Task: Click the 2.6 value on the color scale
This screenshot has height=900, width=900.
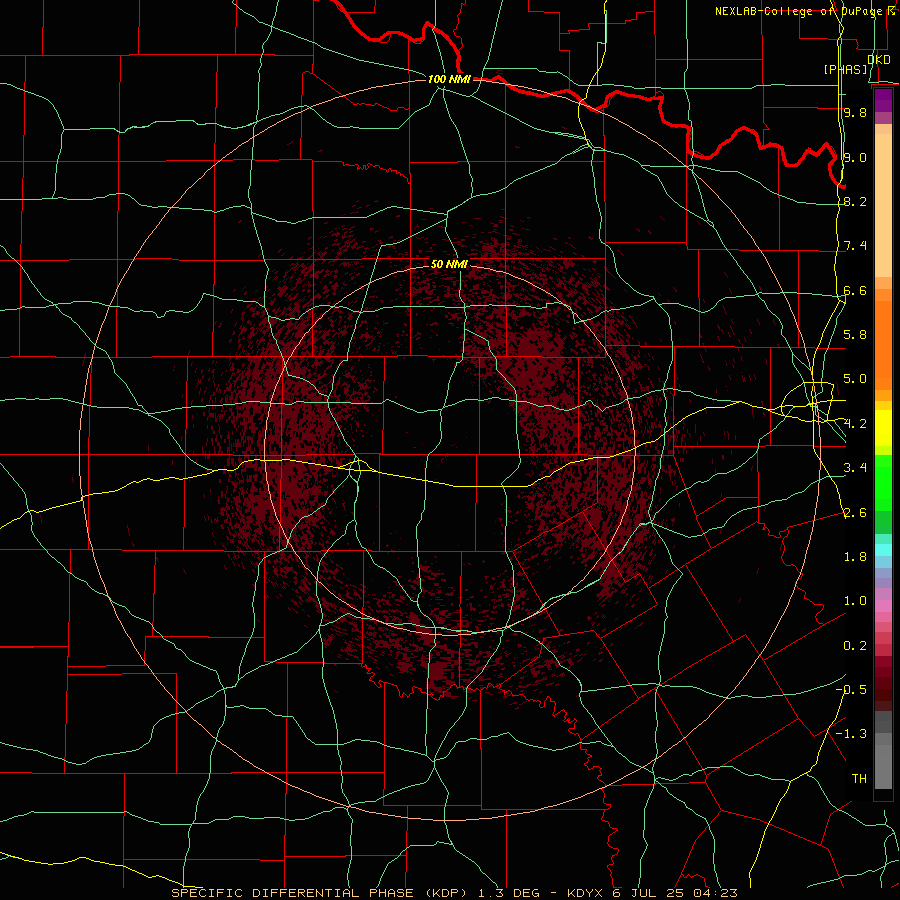Action: tap(855, 513)
